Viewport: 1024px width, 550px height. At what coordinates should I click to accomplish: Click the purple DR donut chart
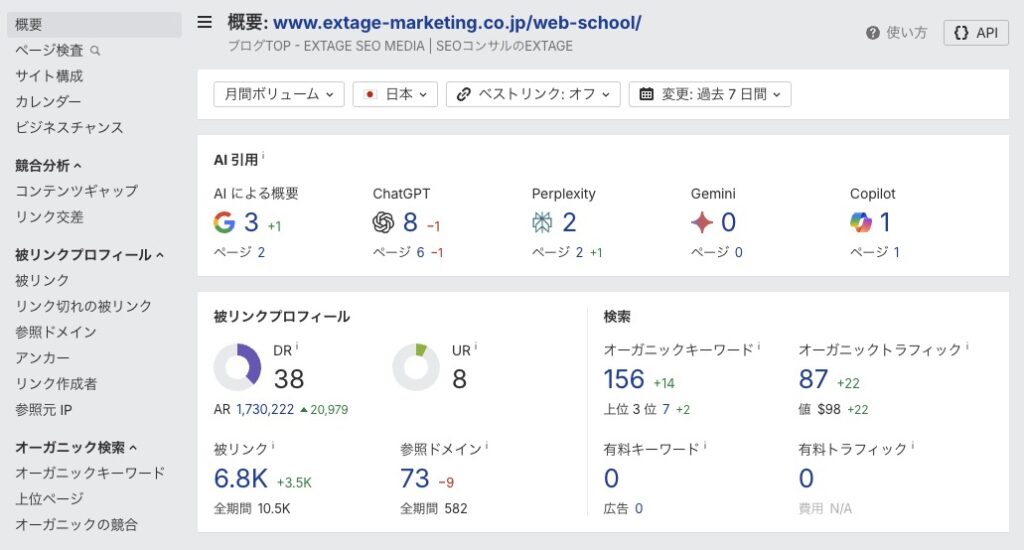(x=237, y=367)
